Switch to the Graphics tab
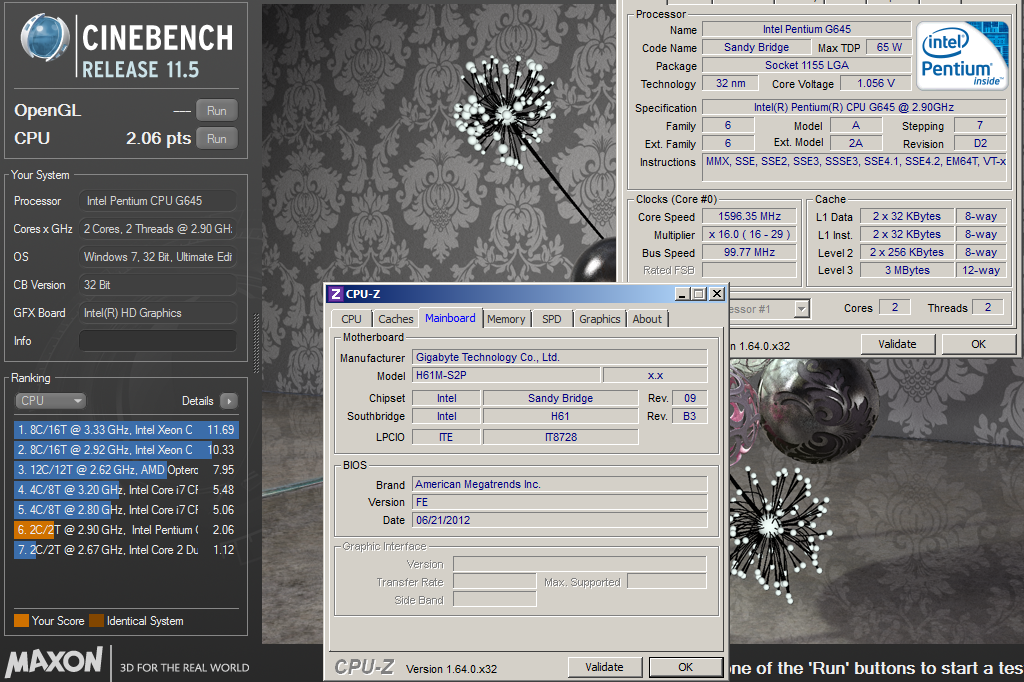The height and width of the screenshot is (682, 1024). click(600, 319)
